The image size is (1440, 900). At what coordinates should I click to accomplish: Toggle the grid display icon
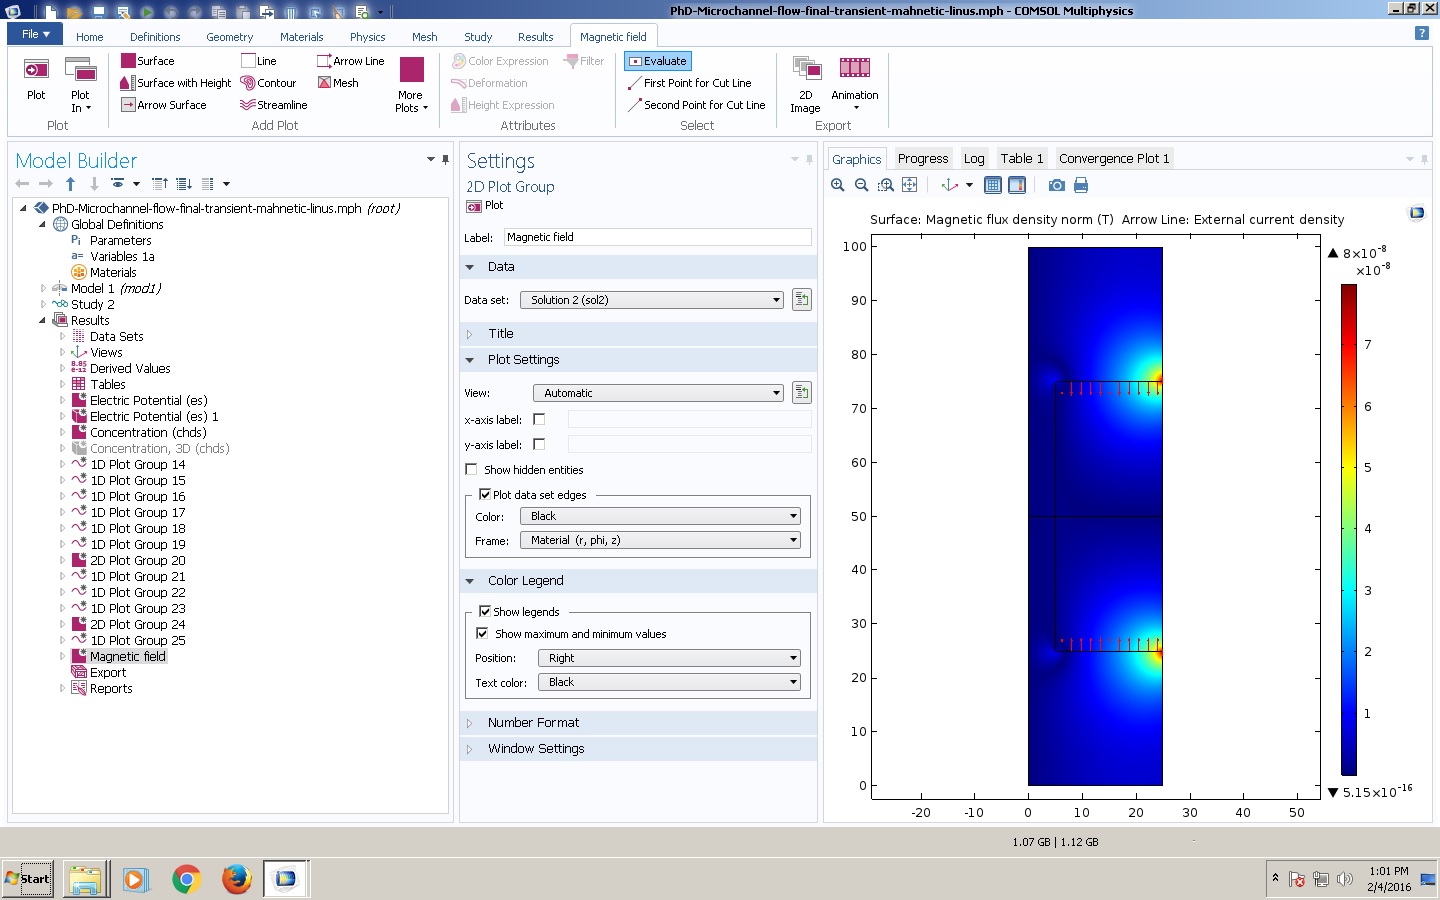[993, 185]
